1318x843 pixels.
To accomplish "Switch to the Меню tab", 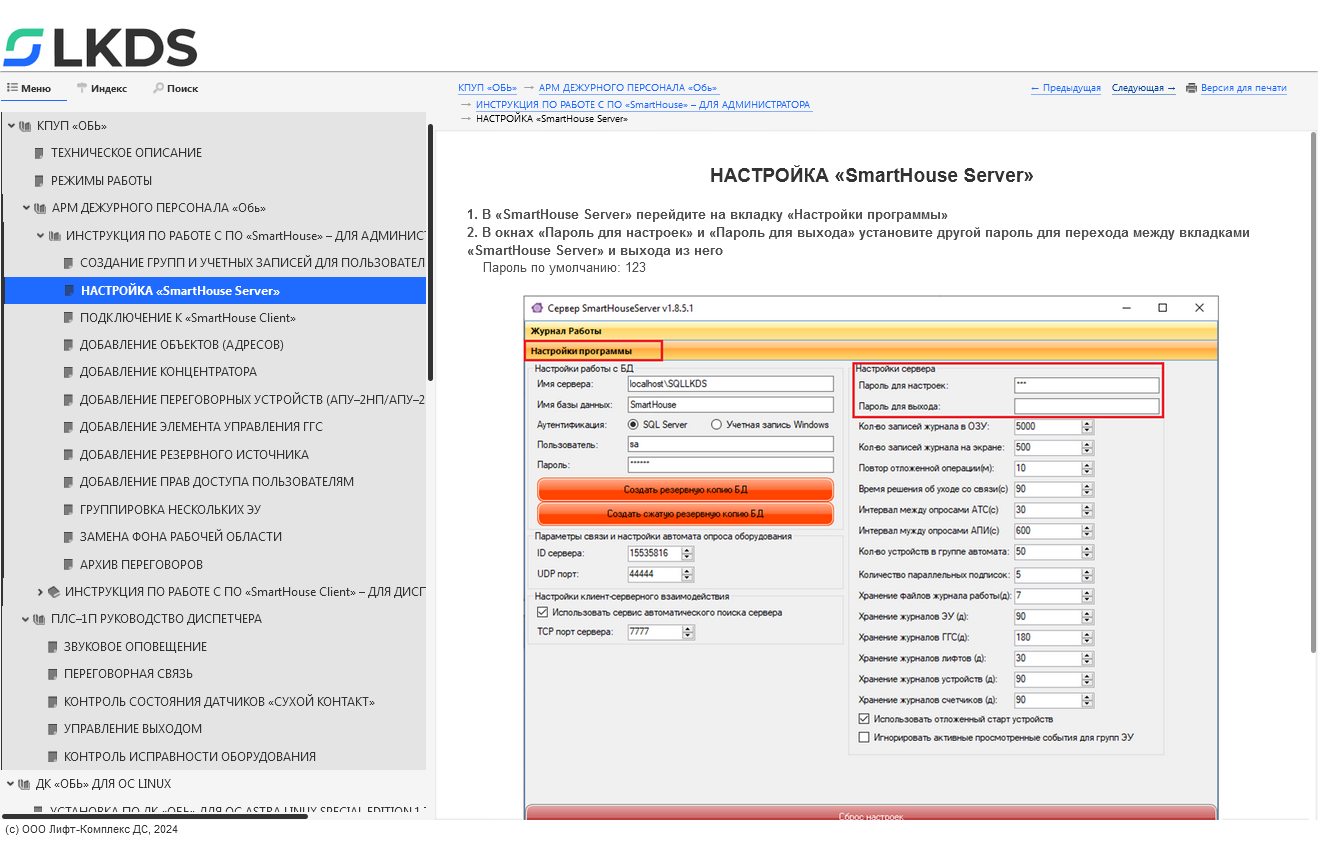I will pyautogui.click(x=29, y=88).
